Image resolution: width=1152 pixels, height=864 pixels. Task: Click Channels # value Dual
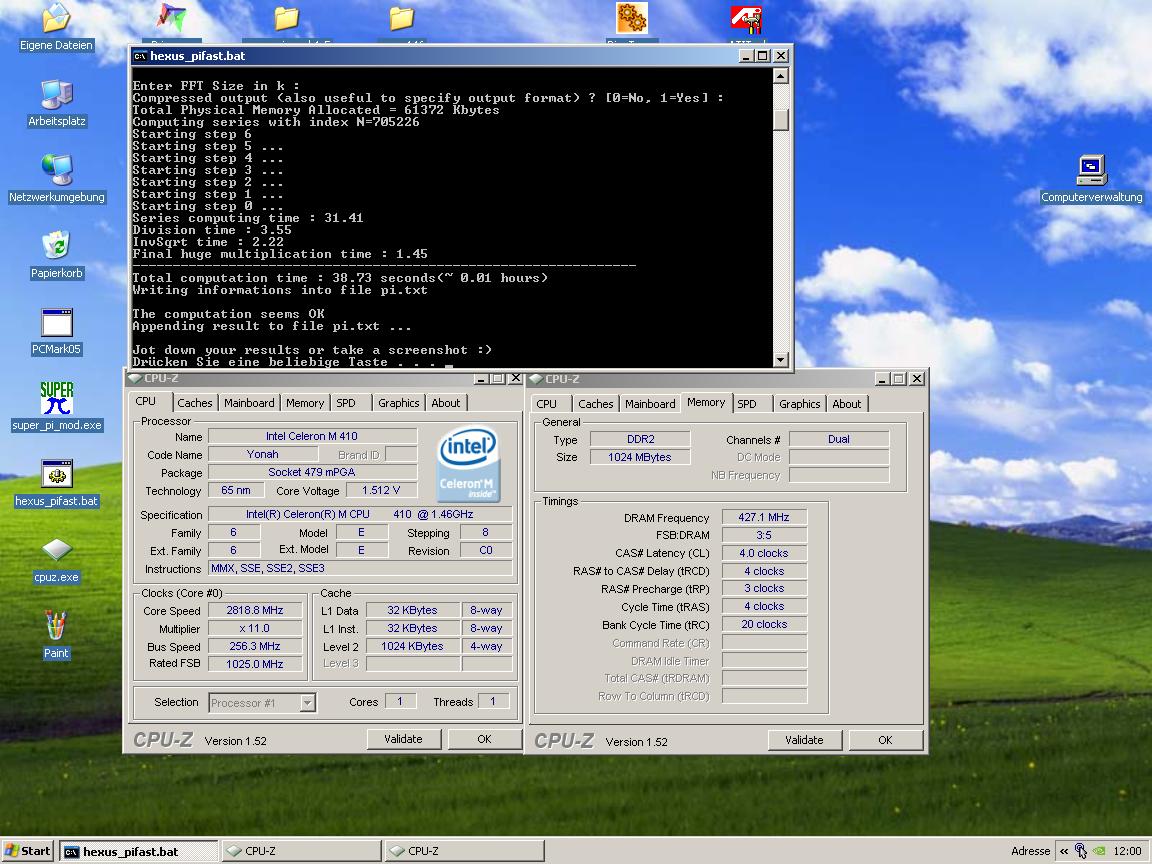click(839, 439)
